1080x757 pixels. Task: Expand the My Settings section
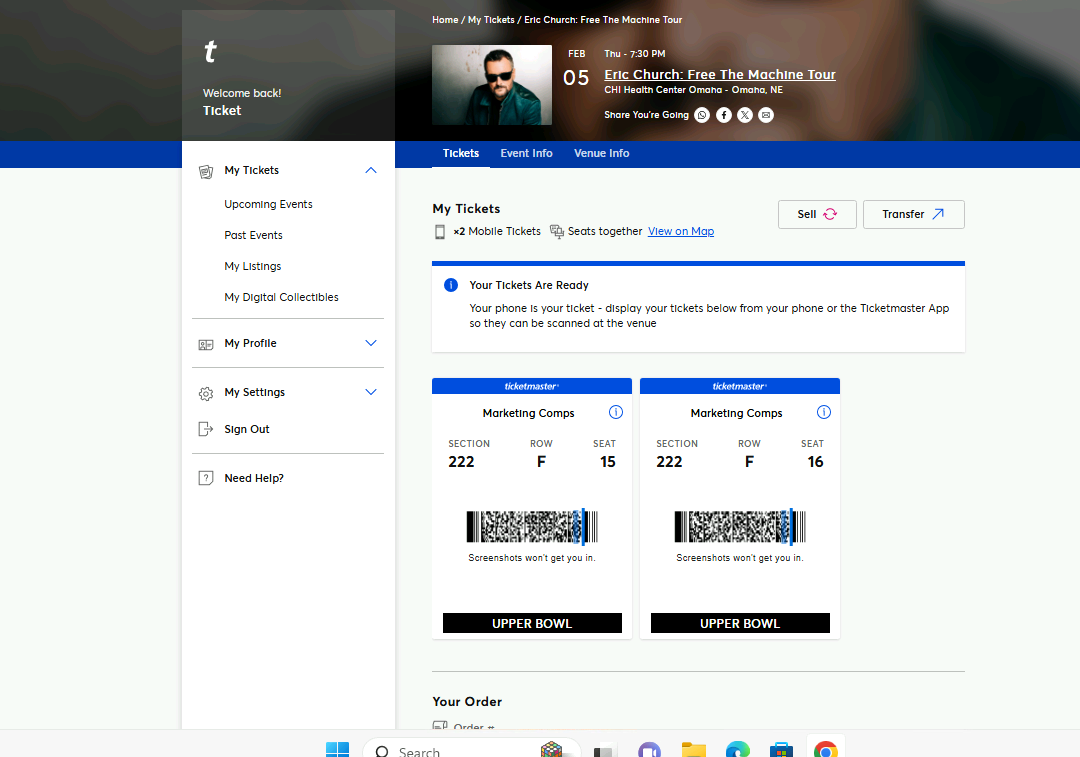(371, 392)
